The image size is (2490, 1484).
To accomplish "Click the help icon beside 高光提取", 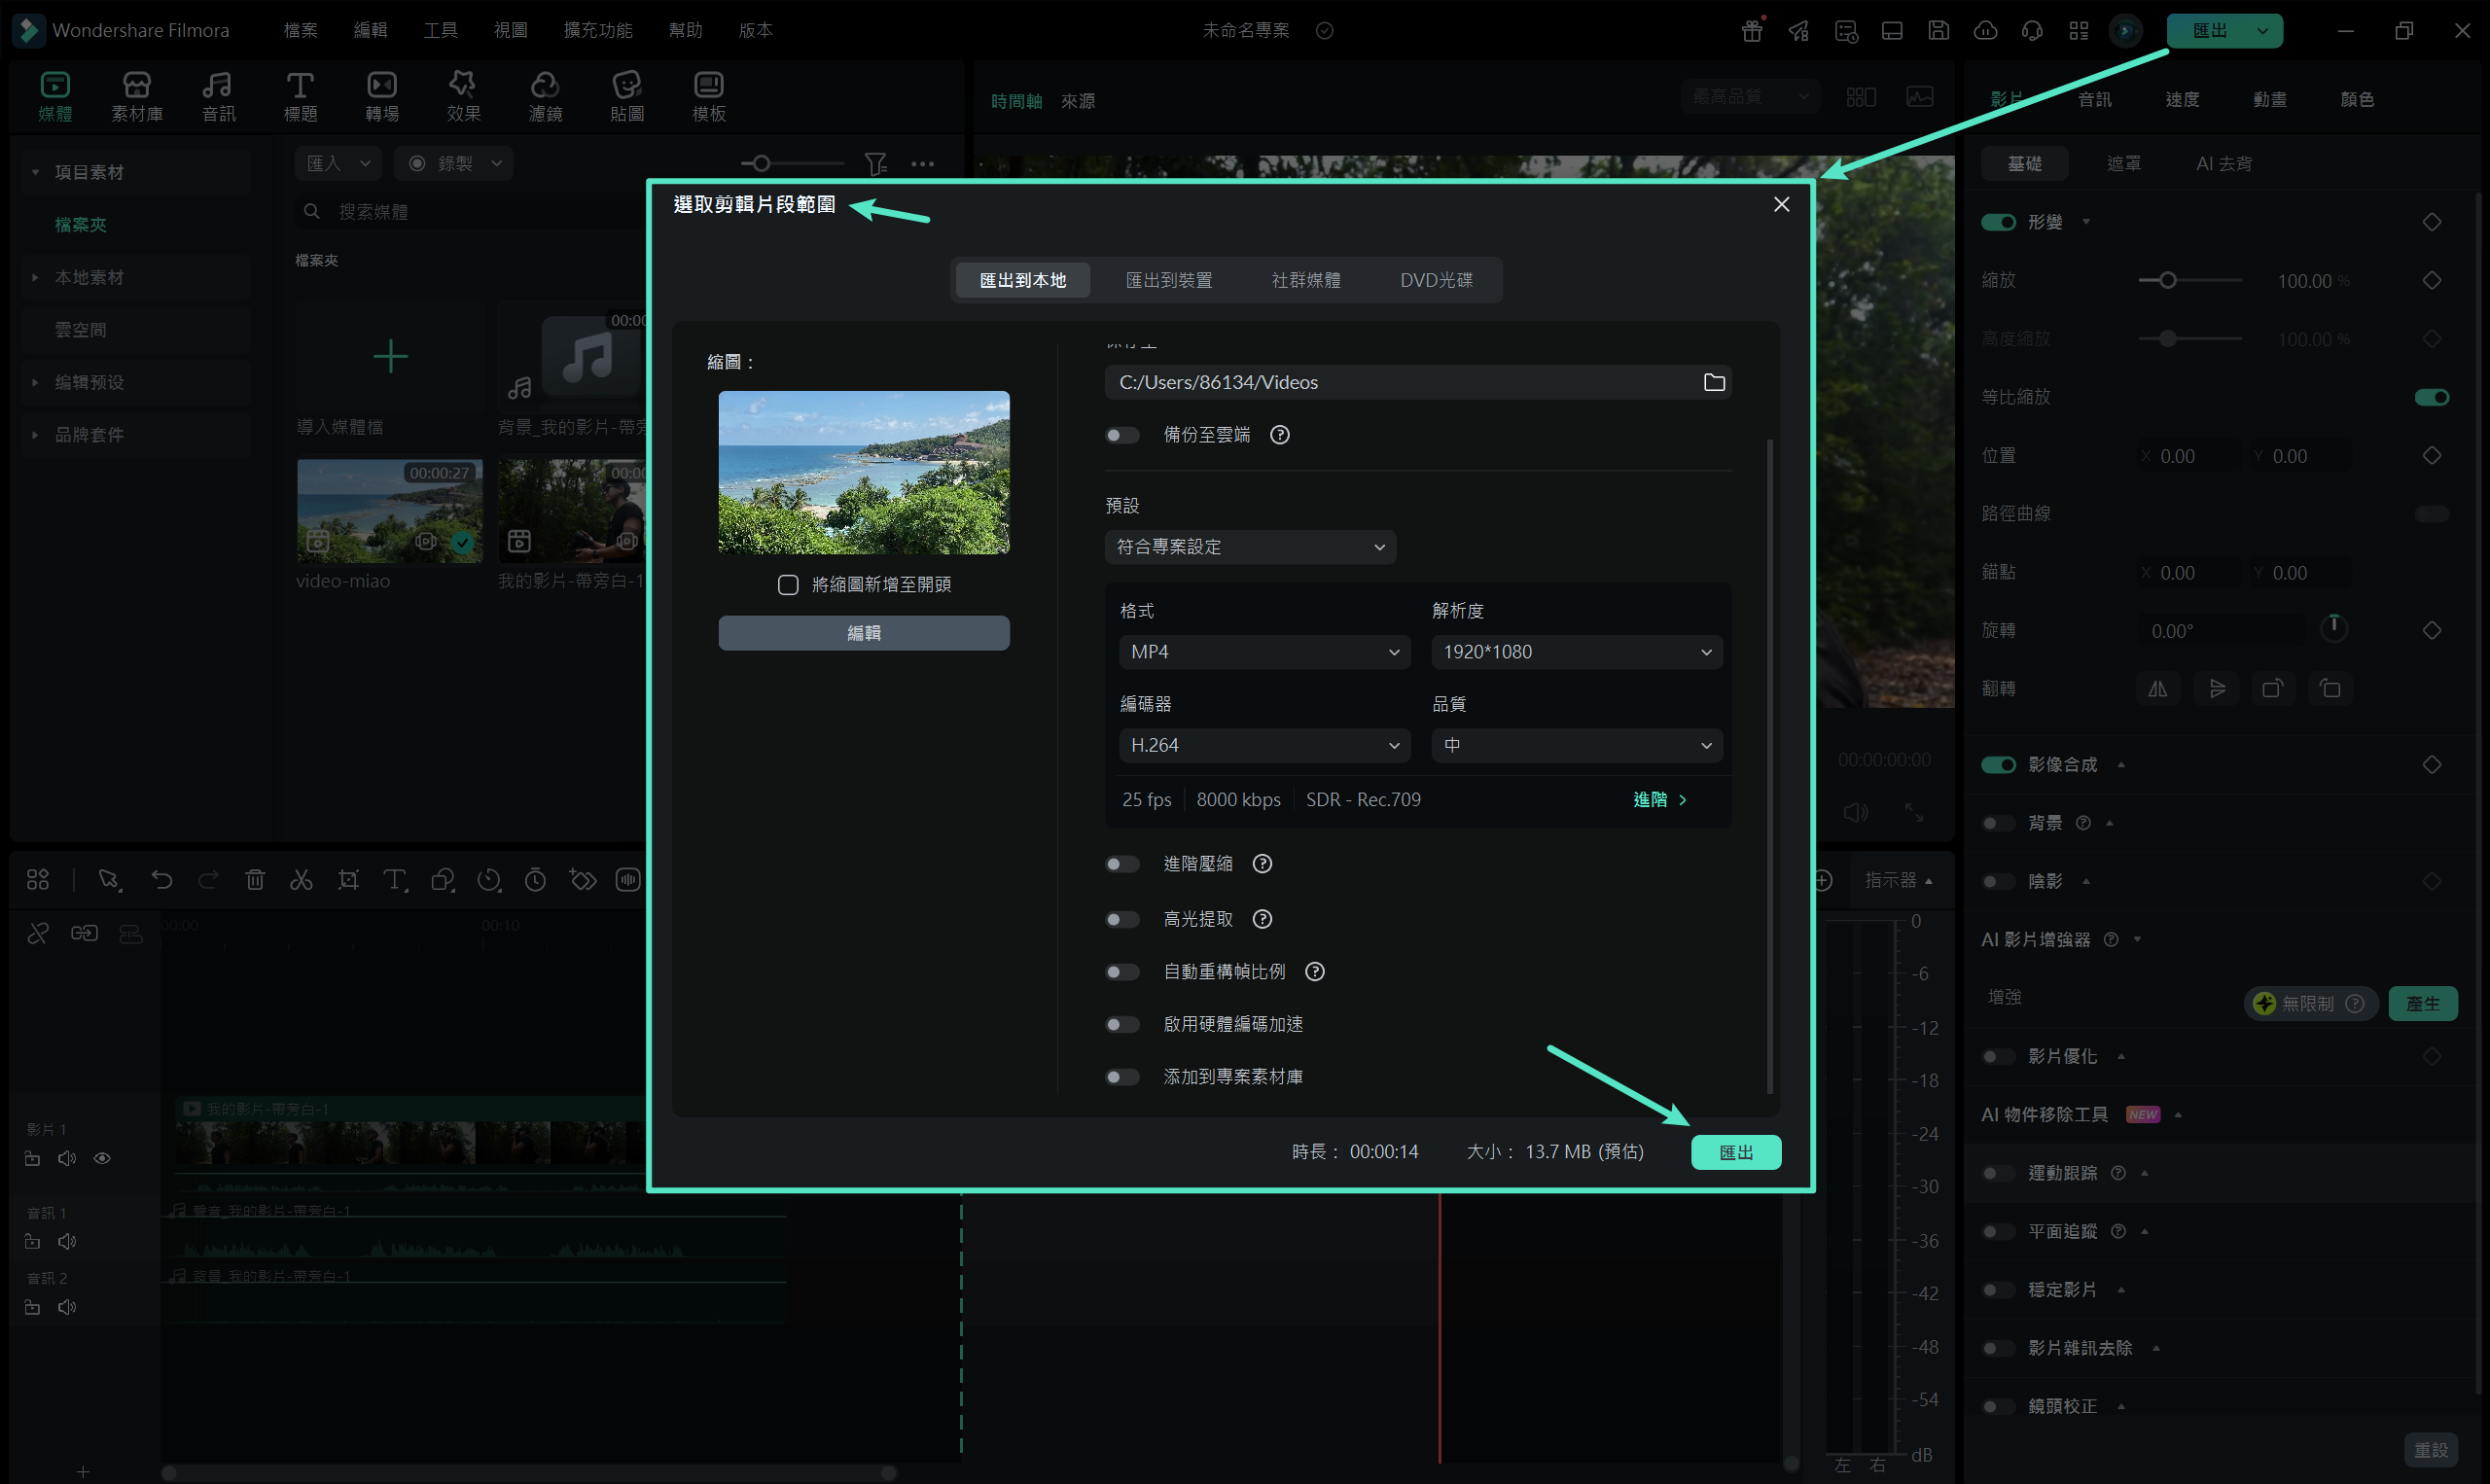I will click(1262, 919).
